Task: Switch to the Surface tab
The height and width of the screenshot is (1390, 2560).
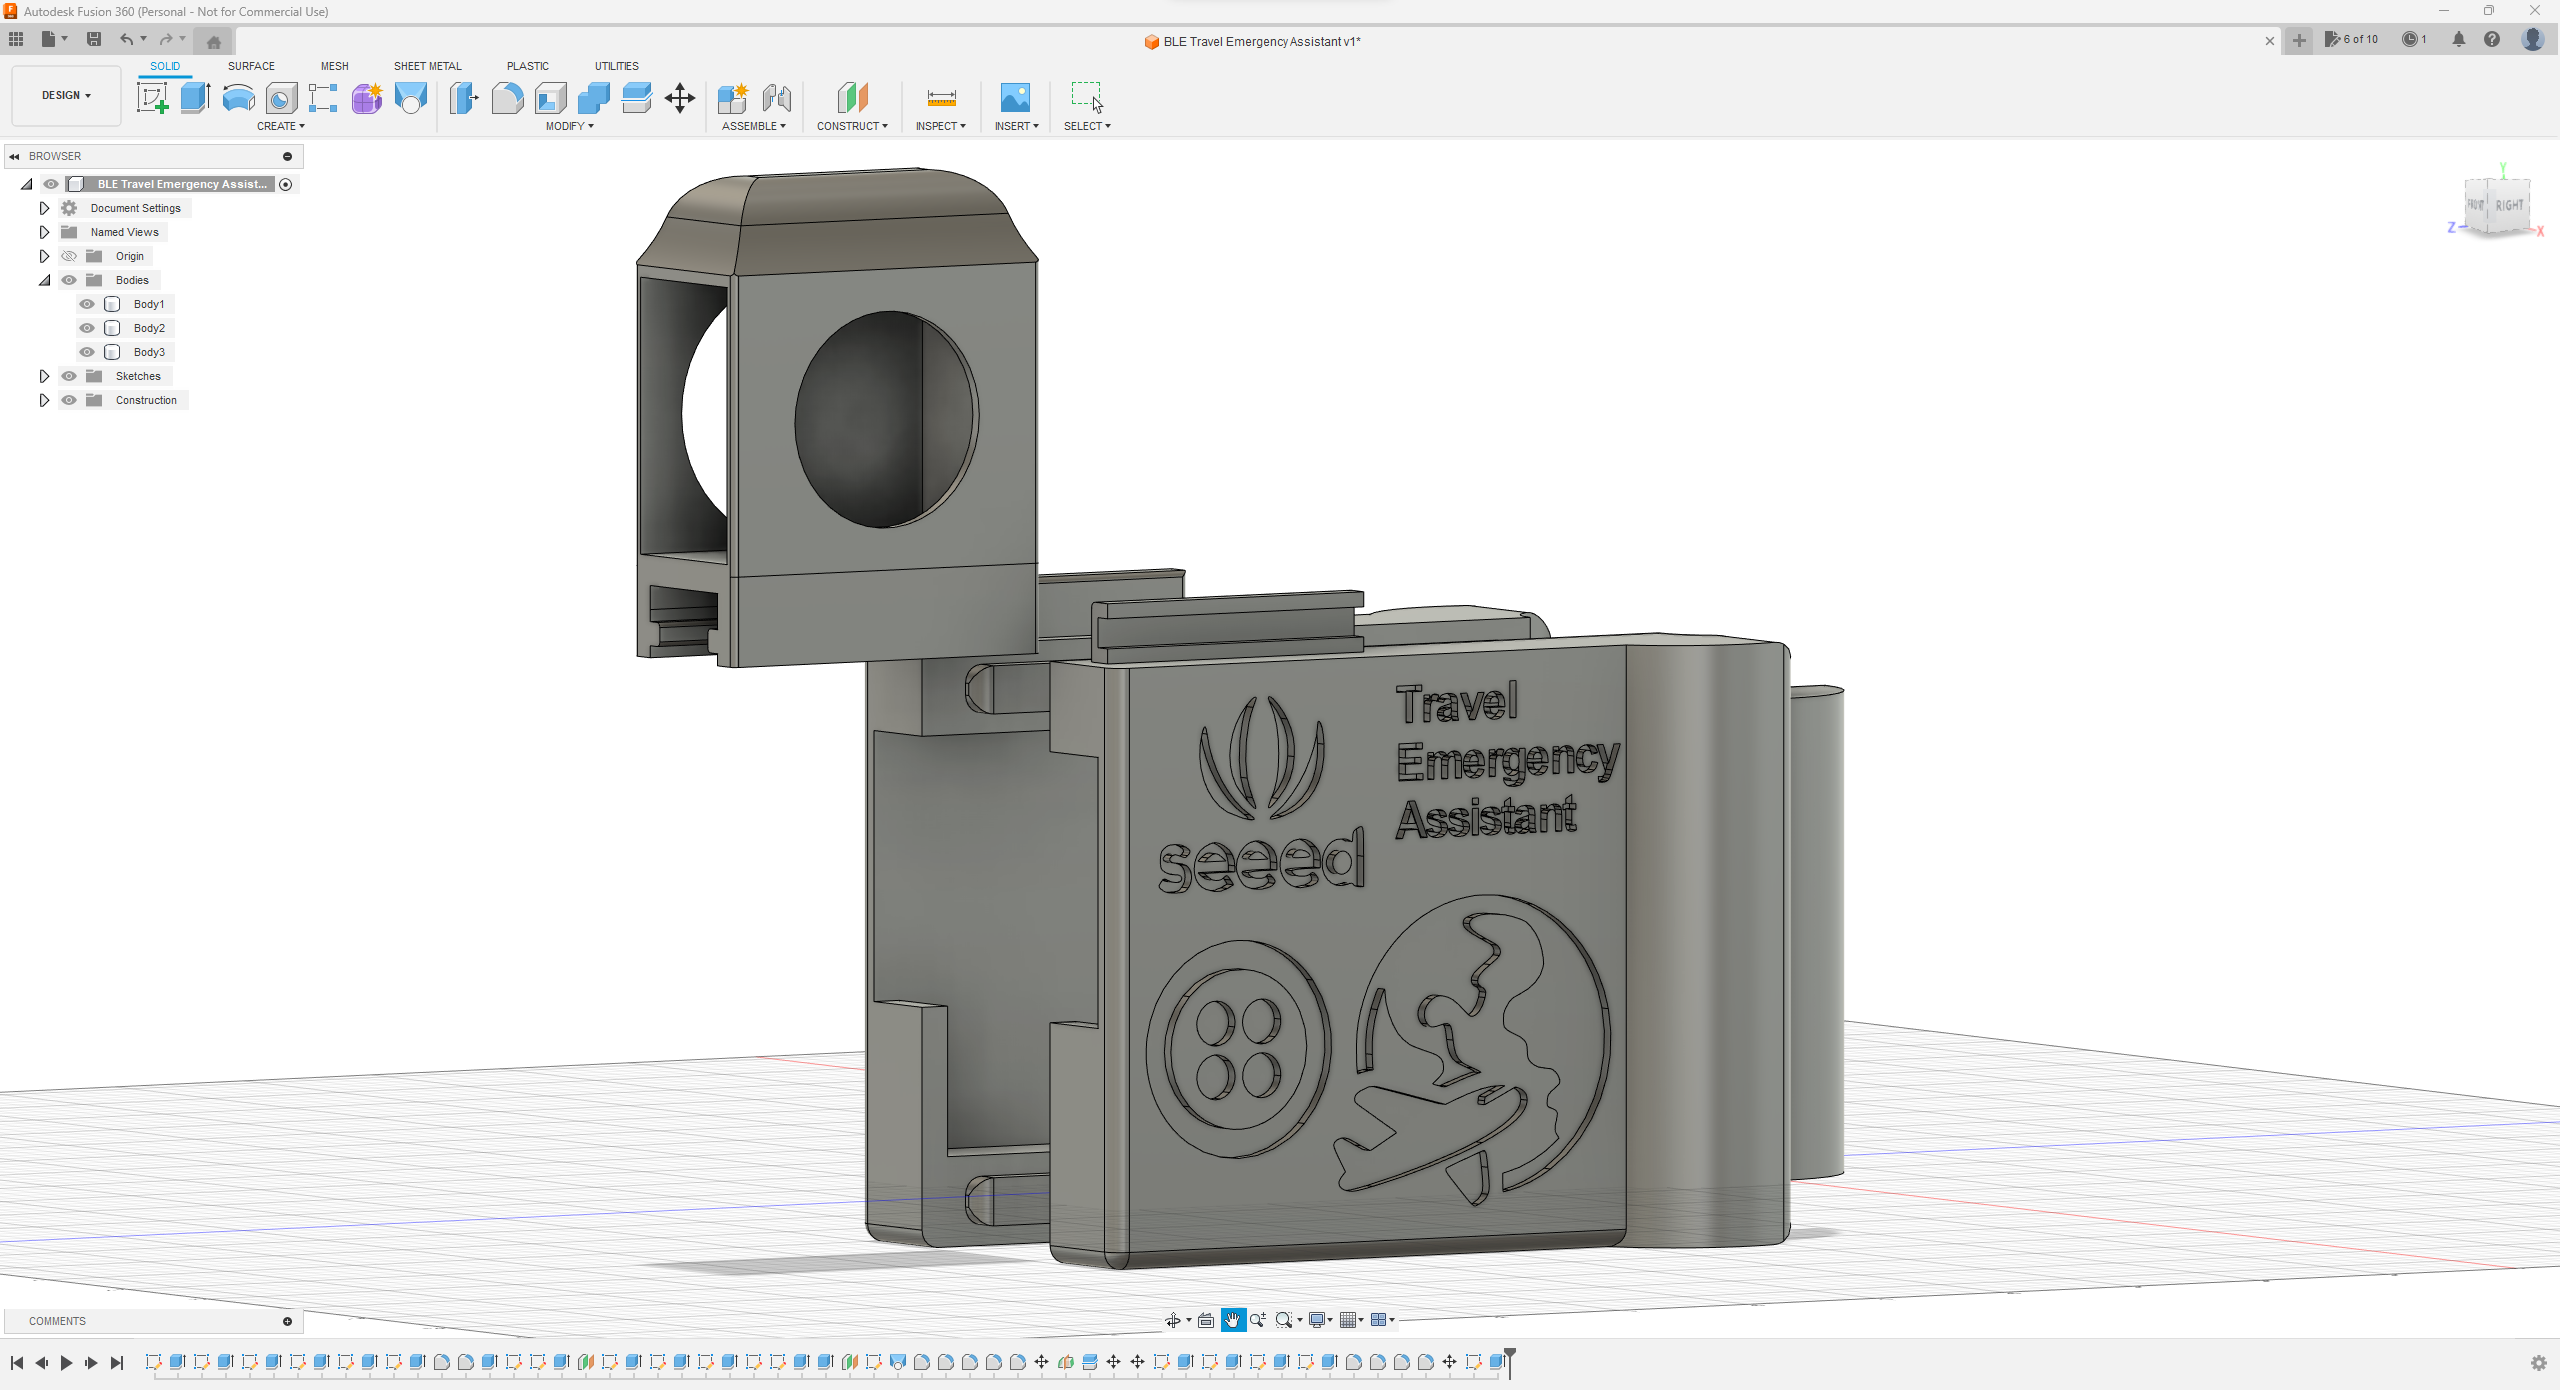Action: pyautogui.click(x=251, y=66)
